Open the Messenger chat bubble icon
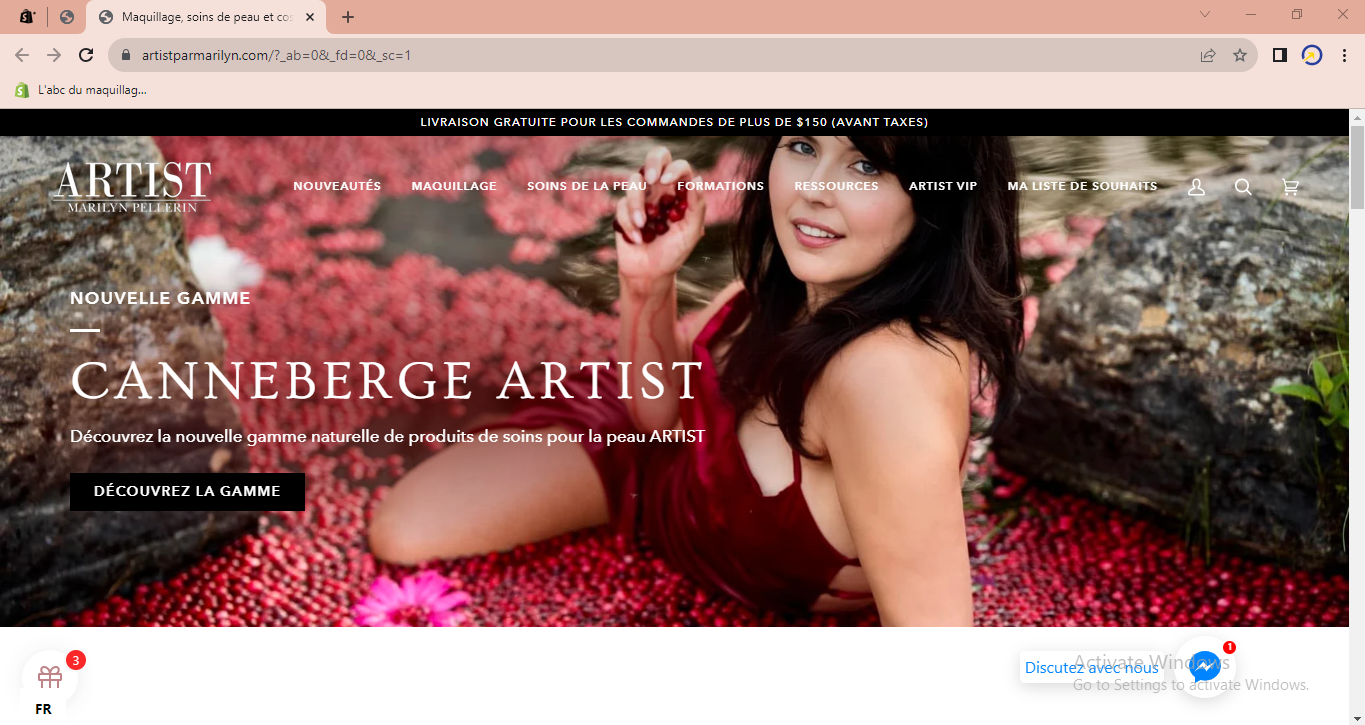 1205,666
